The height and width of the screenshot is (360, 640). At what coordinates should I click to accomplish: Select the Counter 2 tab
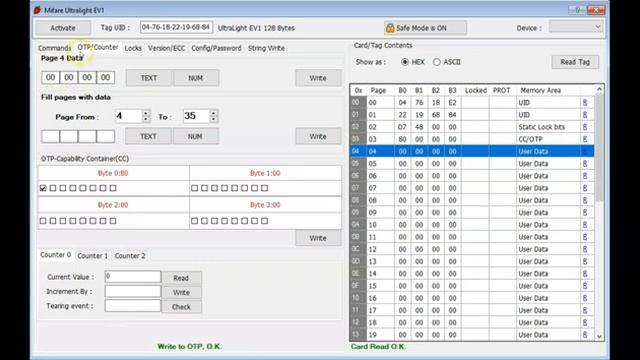[x=130, y=256]
